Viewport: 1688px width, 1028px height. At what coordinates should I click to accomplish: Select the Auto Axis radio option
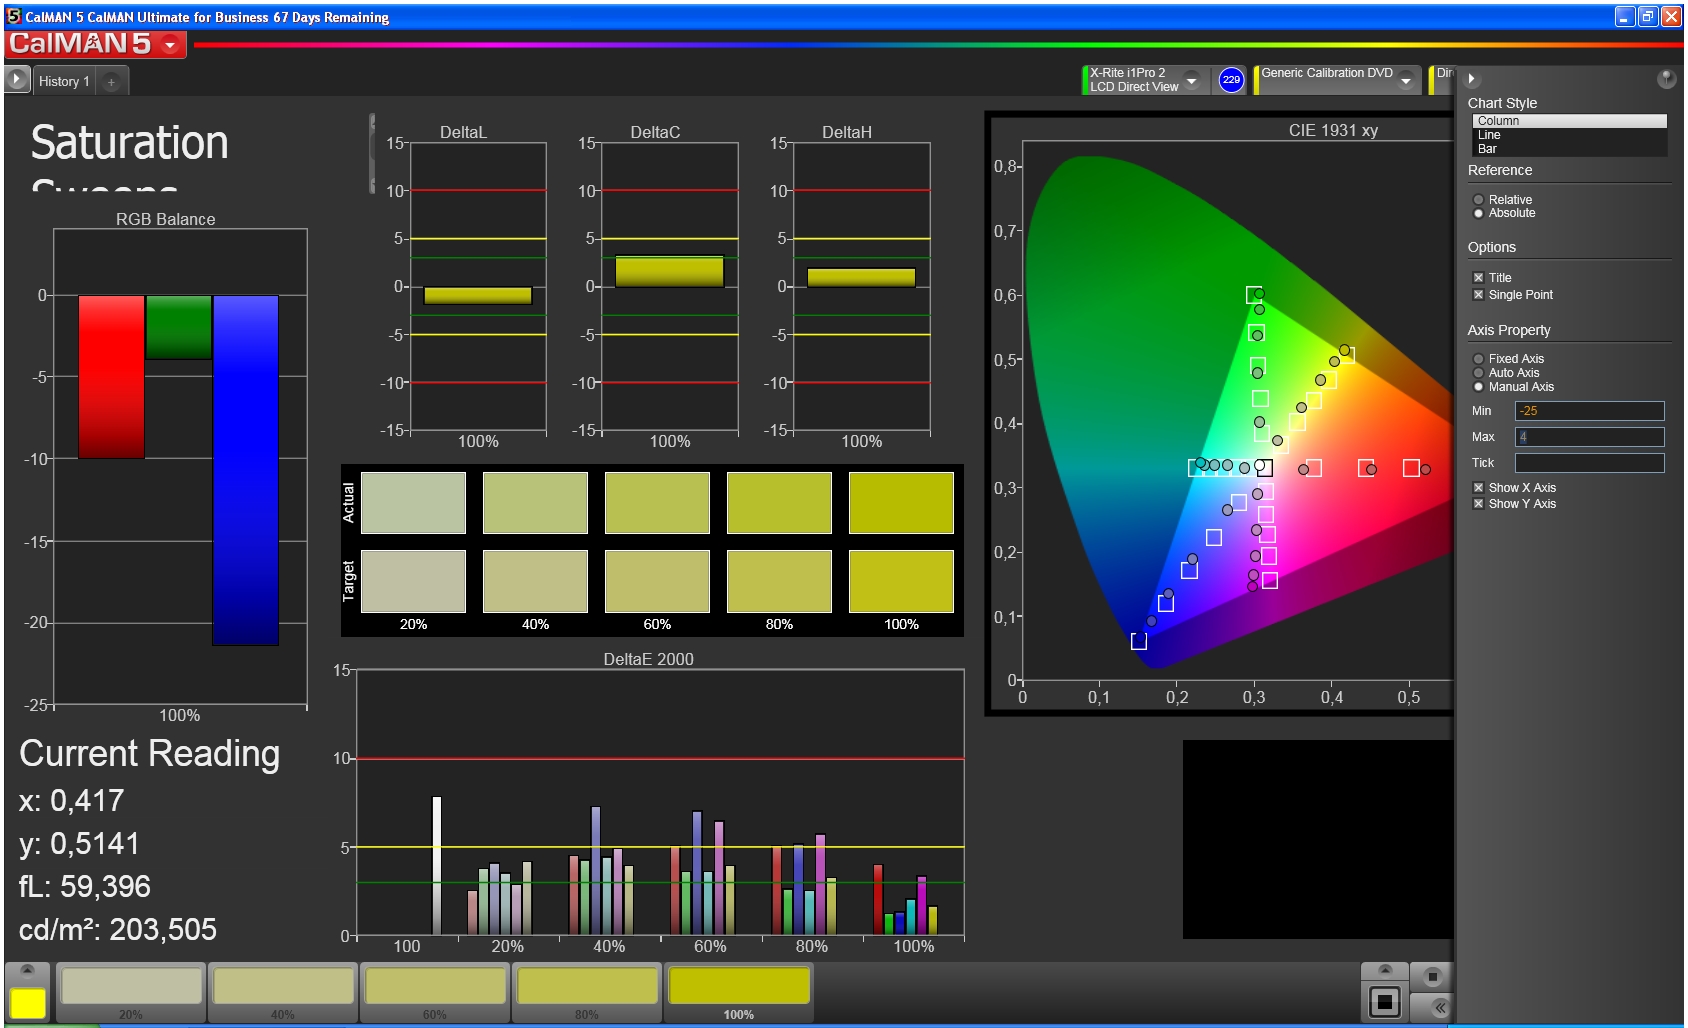[1478, 373]
